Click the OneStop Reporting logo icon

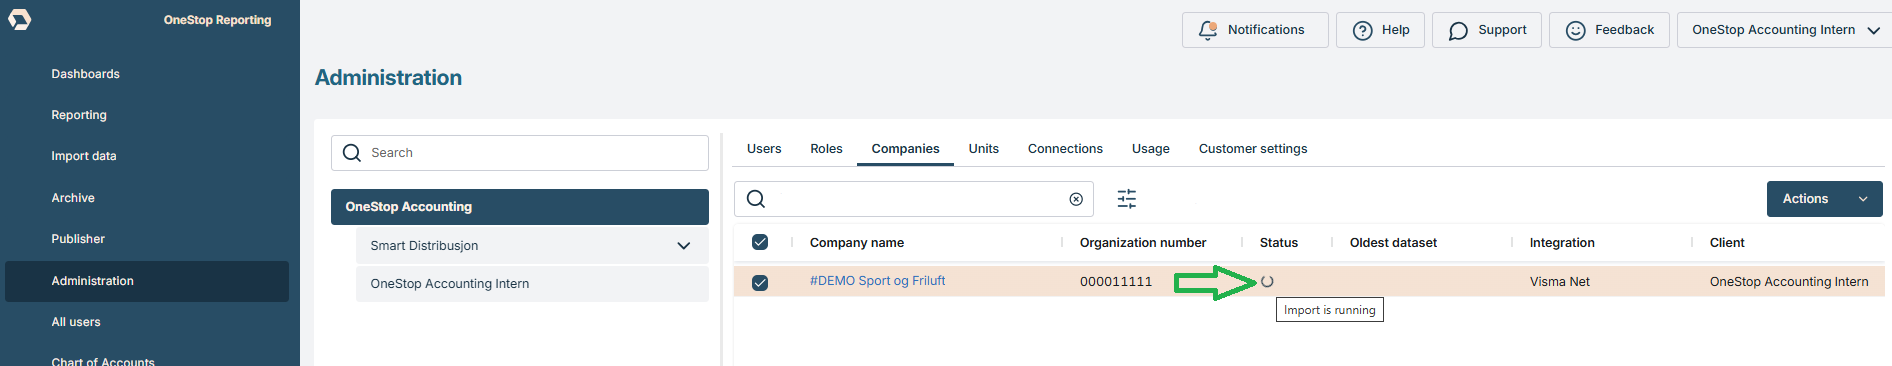pyautogui.click(x=20, y=19)
